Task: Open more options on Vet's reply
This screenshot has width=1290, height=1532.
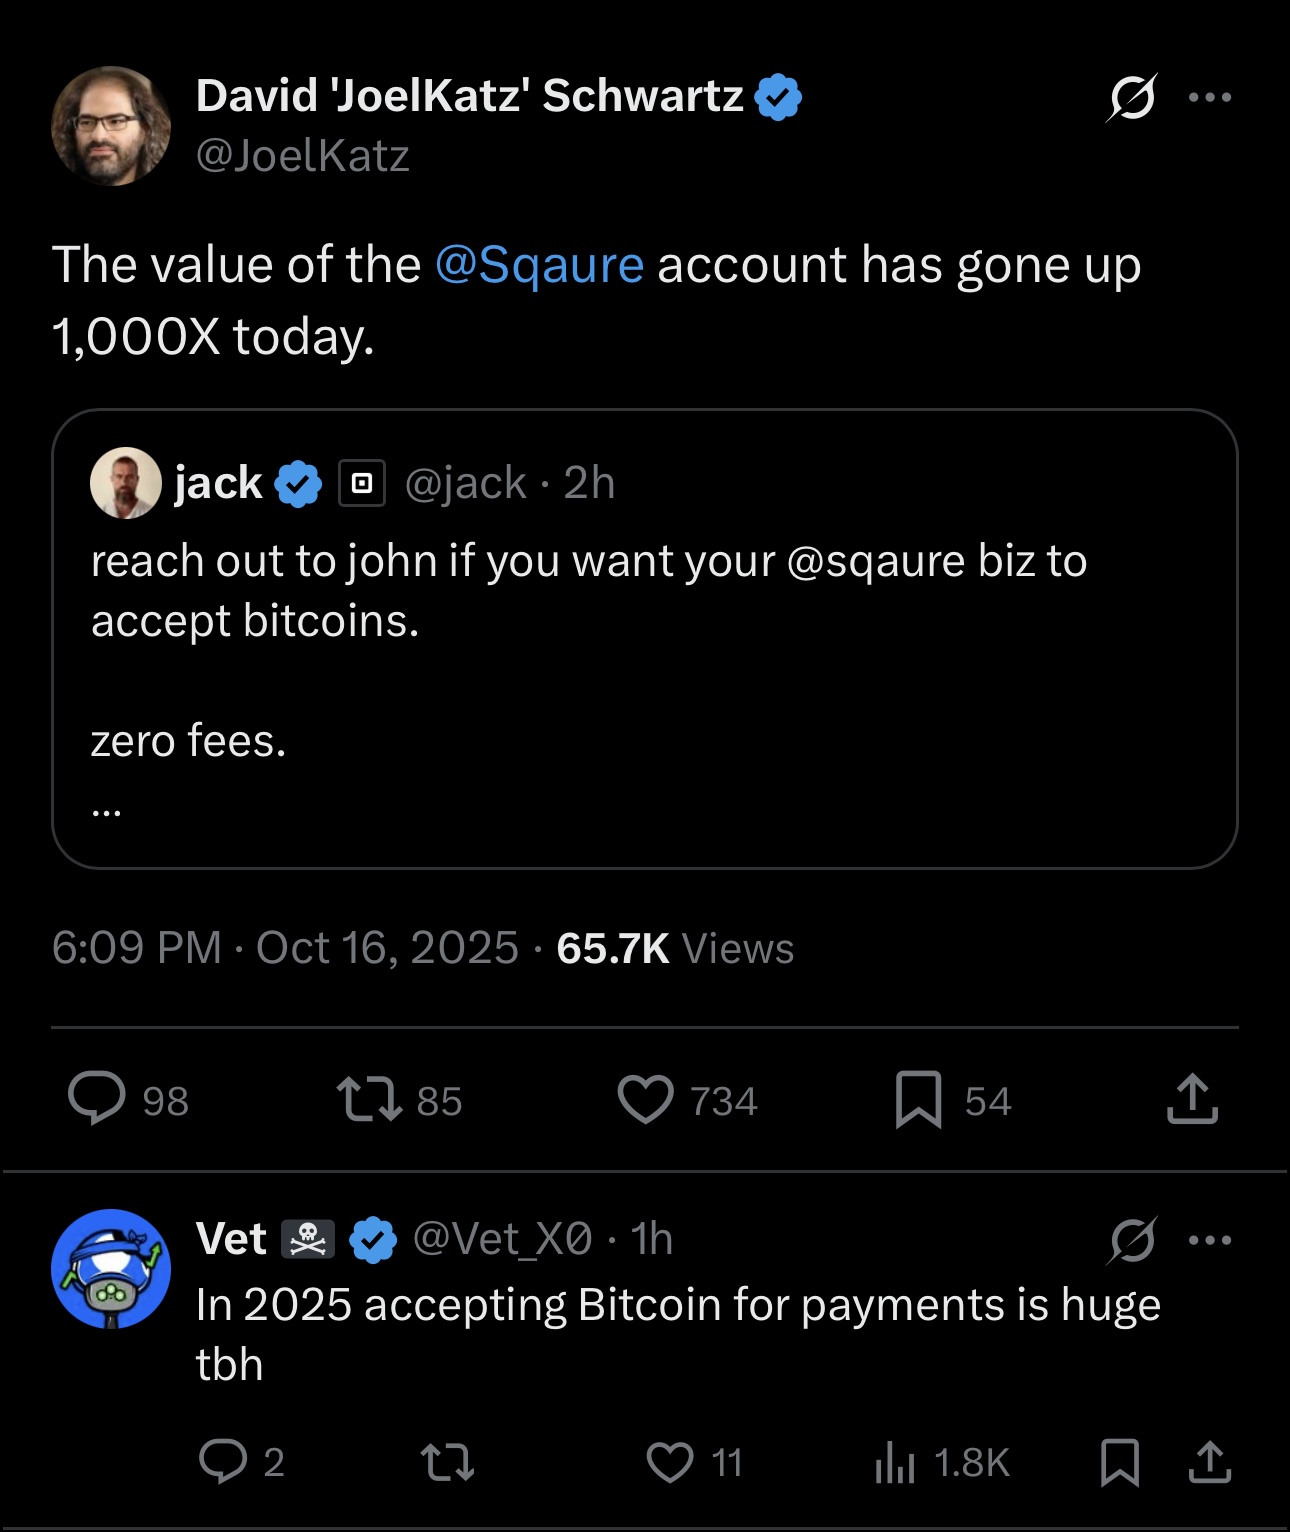Action: [1210, 1241]
